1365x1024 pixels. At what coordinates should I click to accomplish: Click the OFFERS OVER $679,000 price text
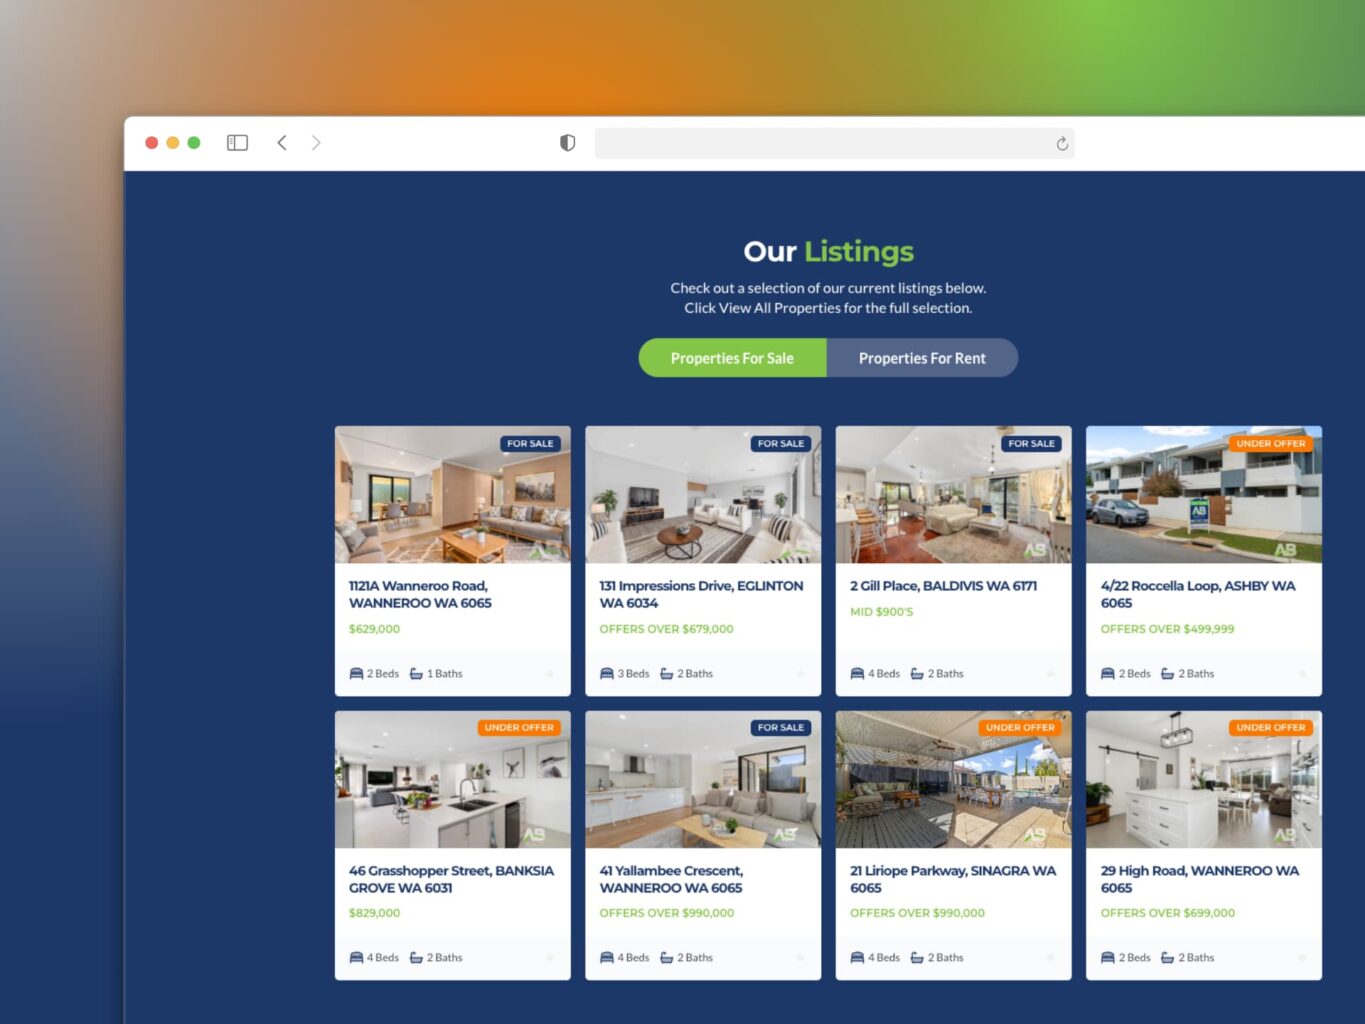(666, 629)
